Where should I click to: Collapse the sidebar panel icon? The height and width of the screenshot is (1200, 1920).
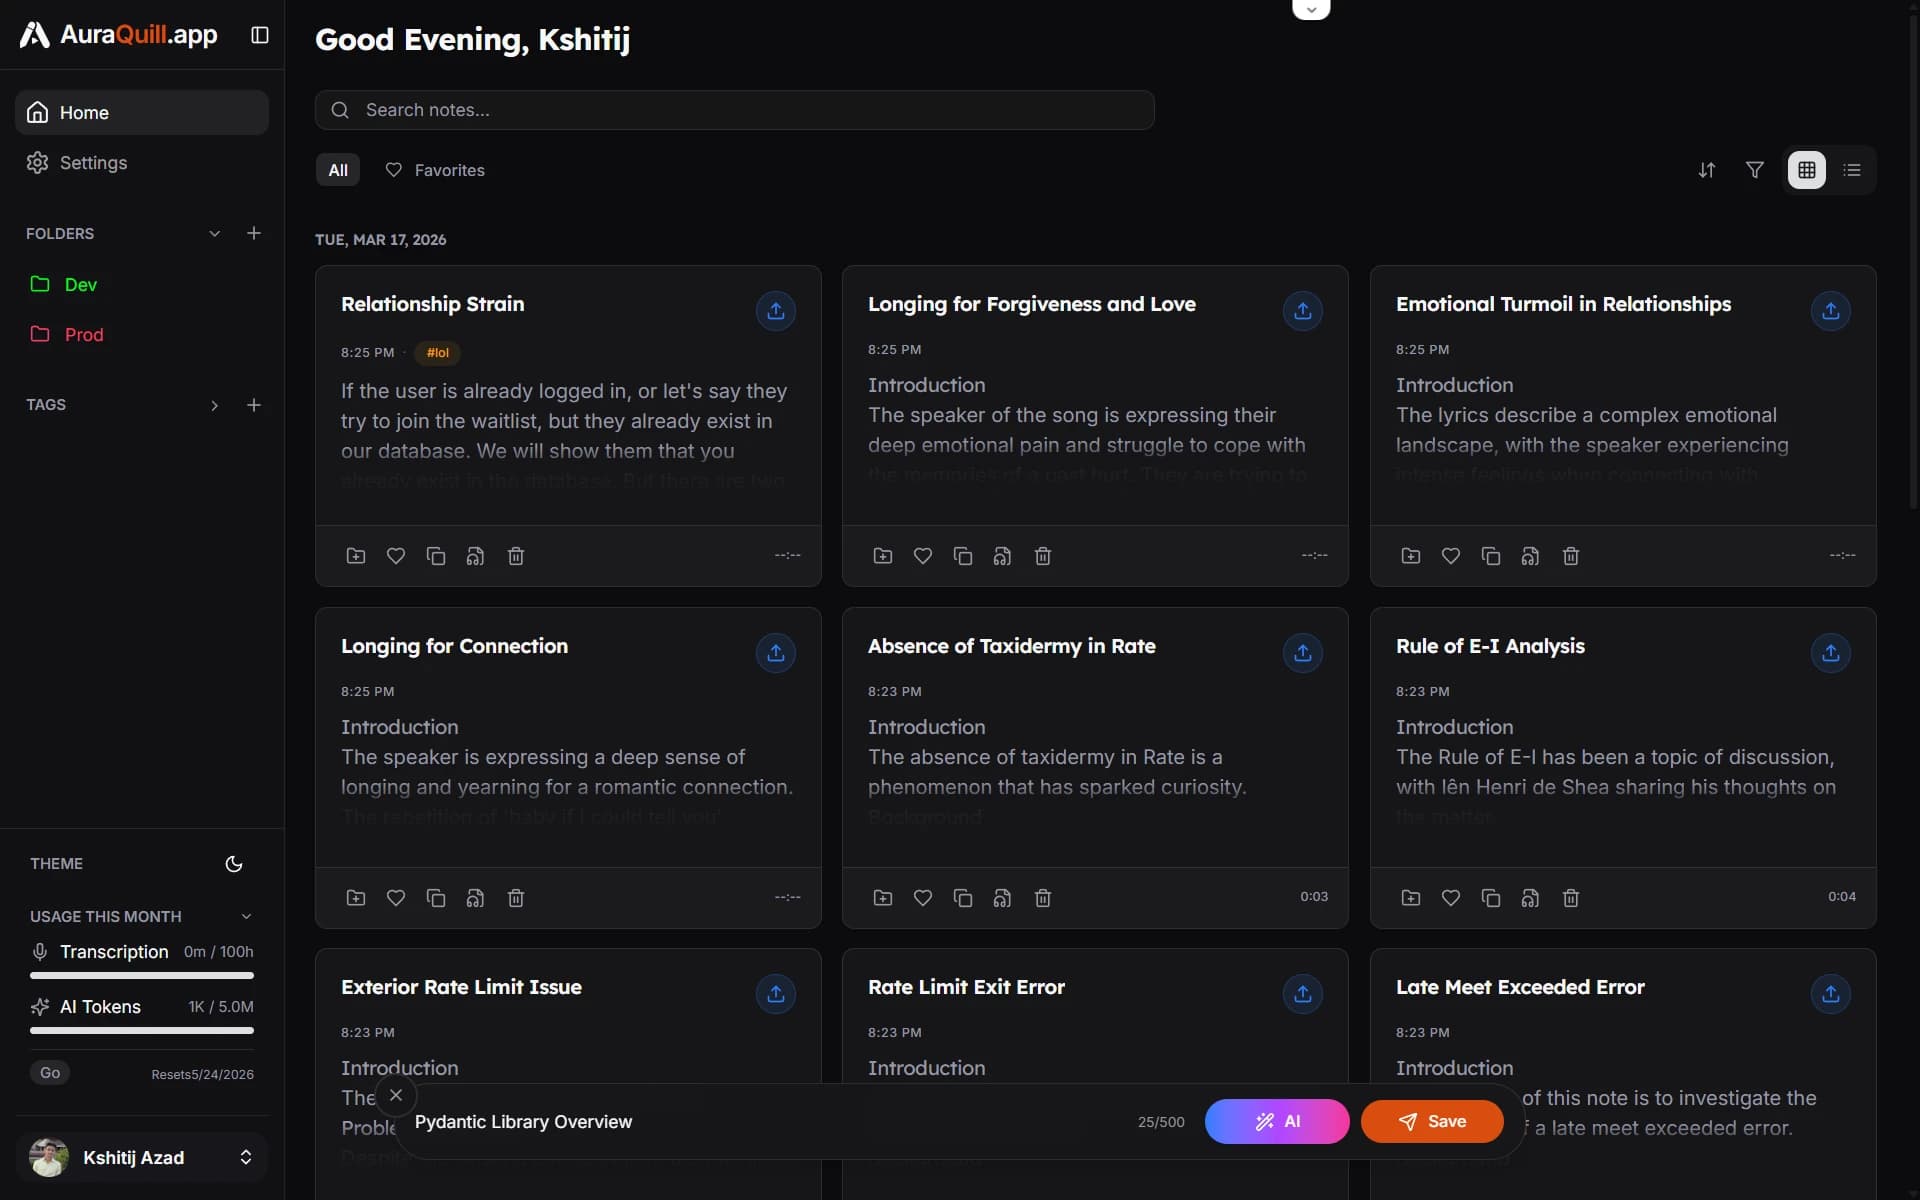click(260, 35)
